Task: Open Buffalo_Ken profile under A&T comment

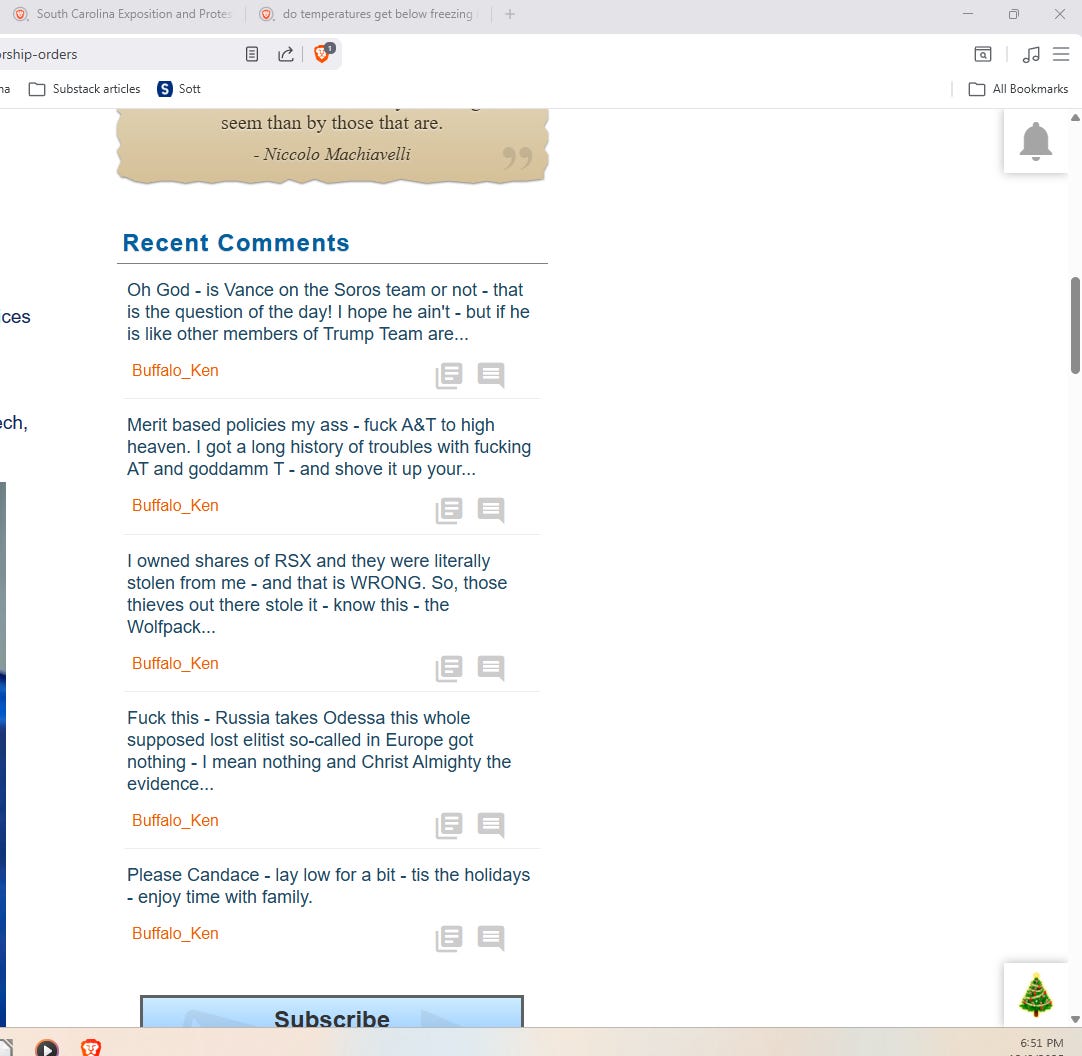Action: click(x=175, y=506)
